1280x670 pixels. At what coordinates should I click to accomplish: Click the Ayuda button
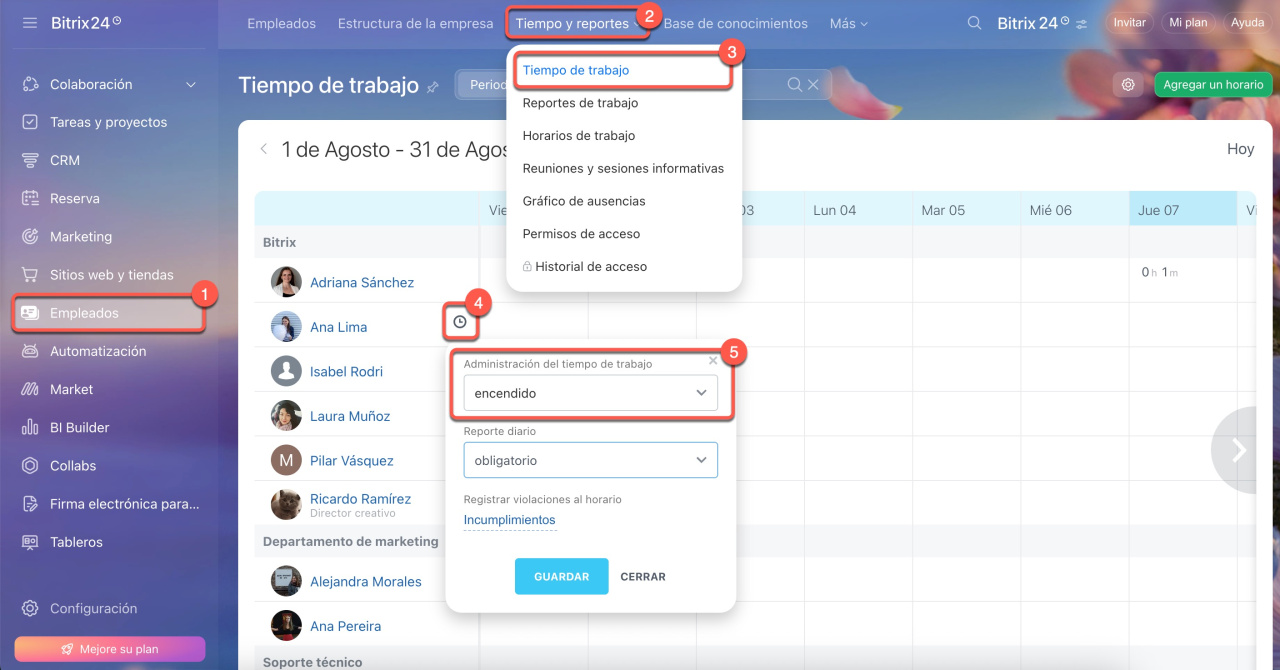click(1247, 23)
